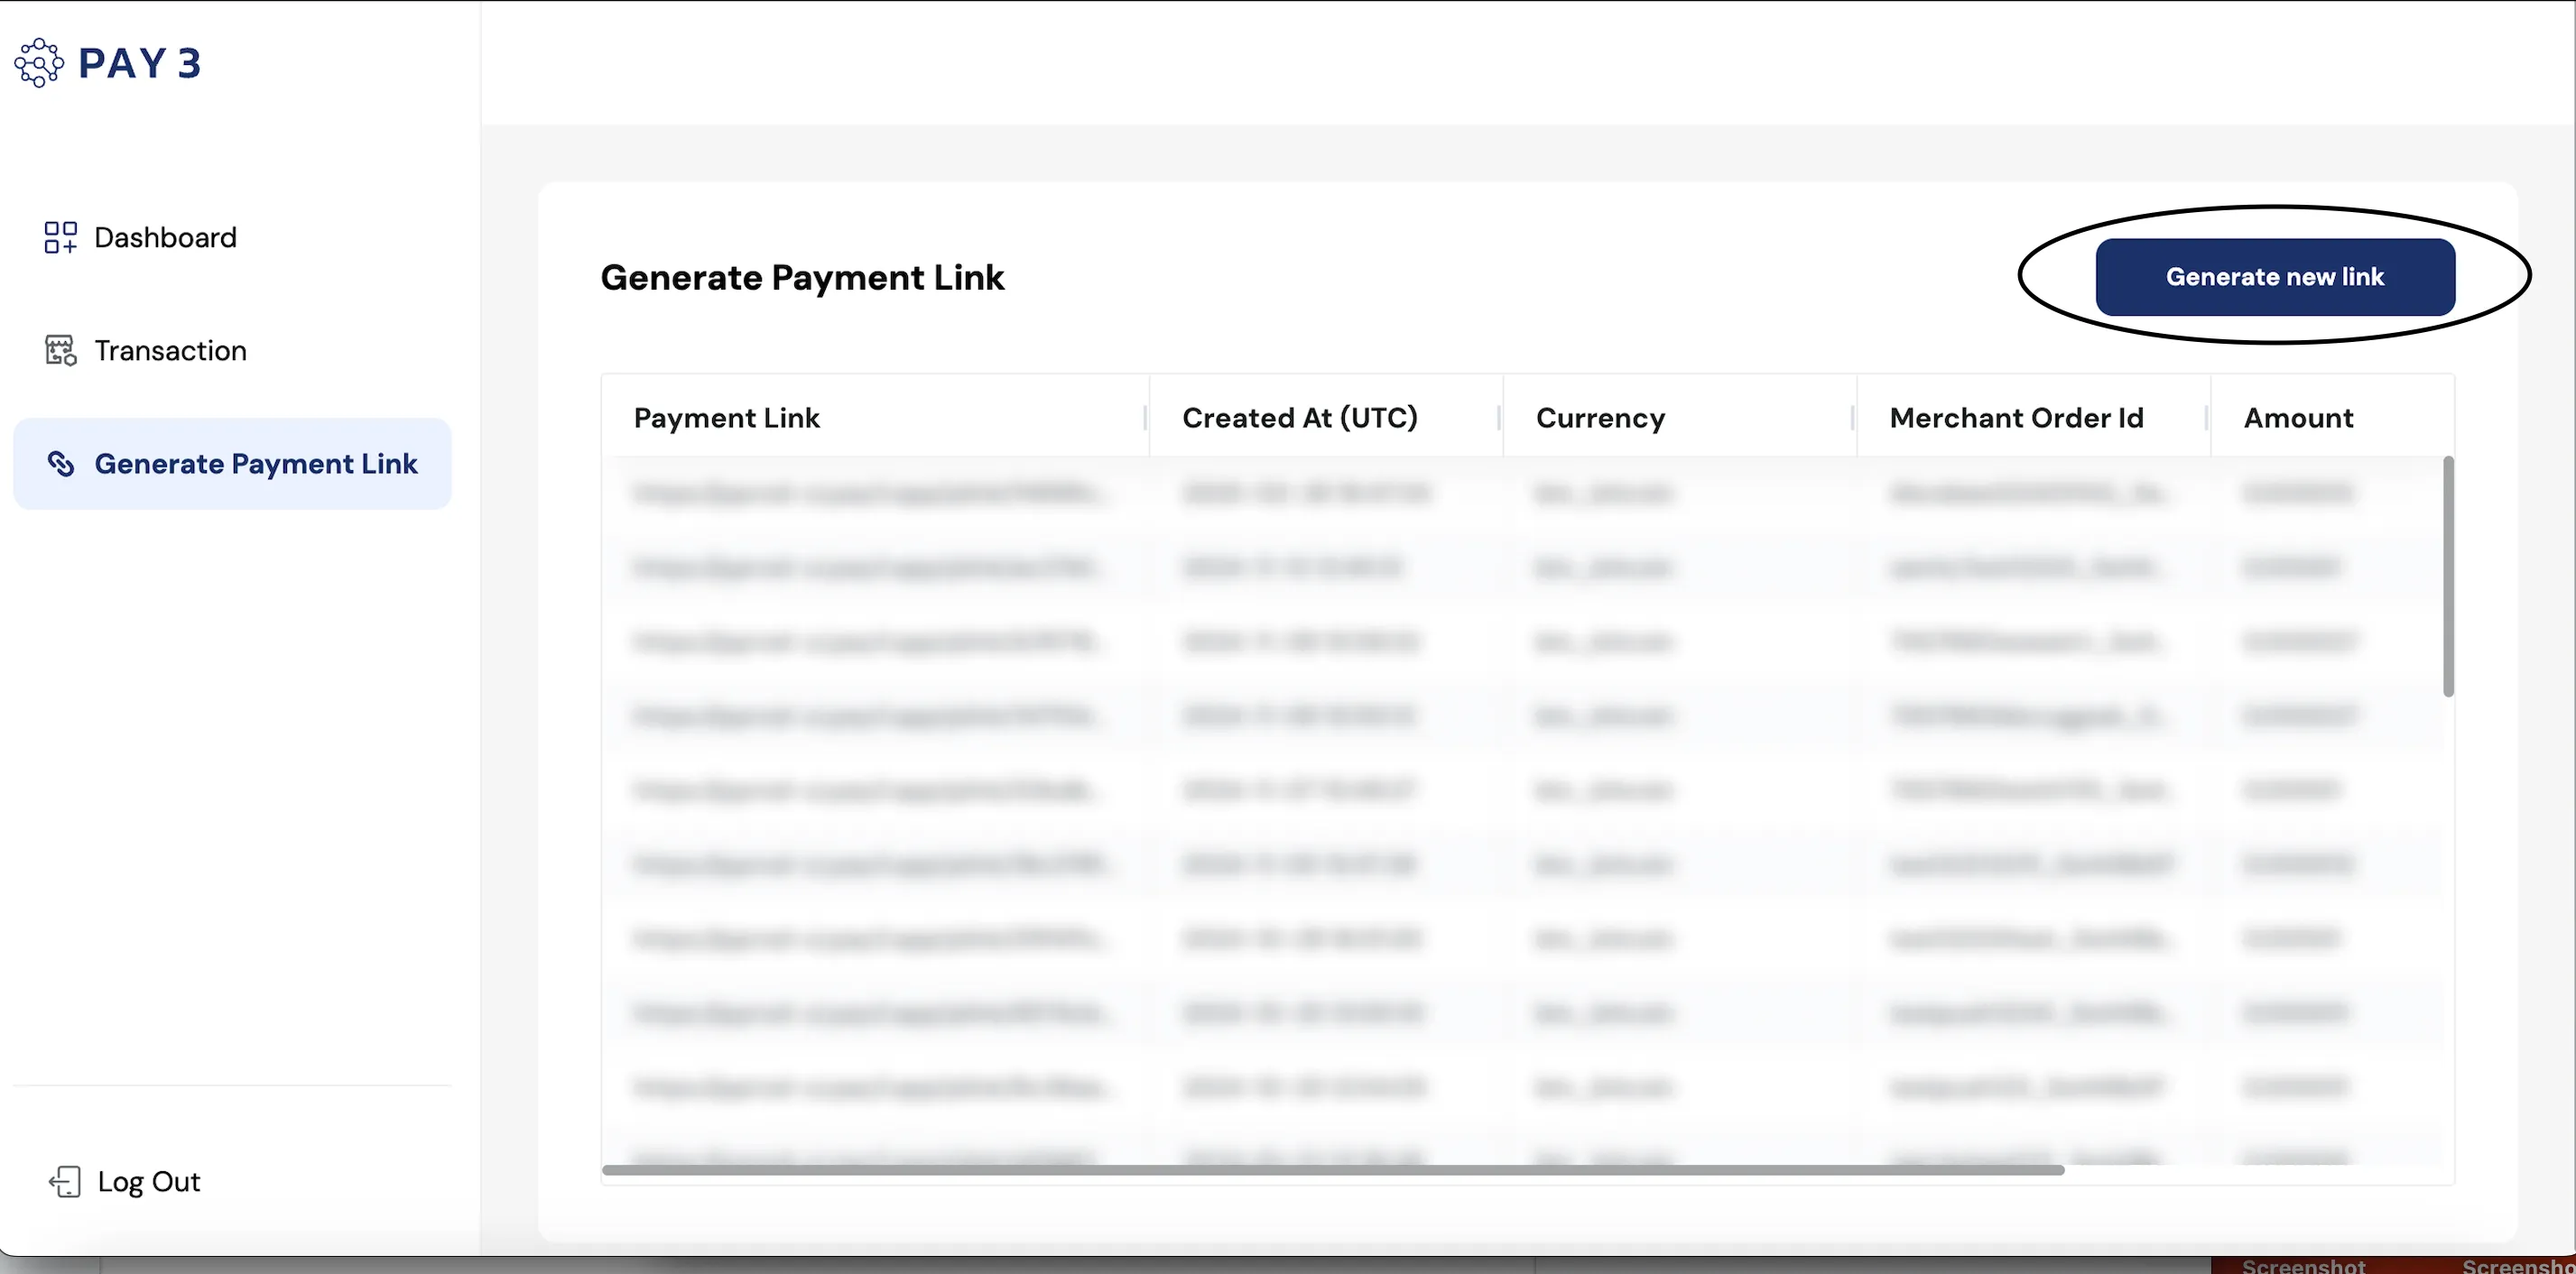2576x1274 pixels.
Task: Click the Dashboard grid icon
Action: point(60,237)
